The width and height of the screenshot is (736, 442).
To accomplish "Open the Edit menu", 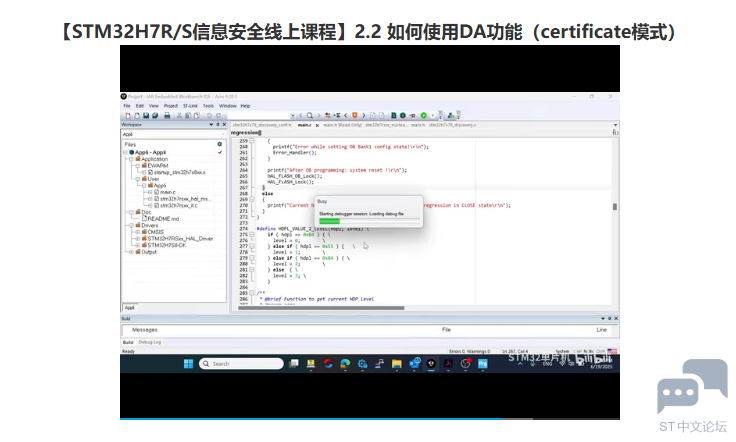I will point(140,106).
